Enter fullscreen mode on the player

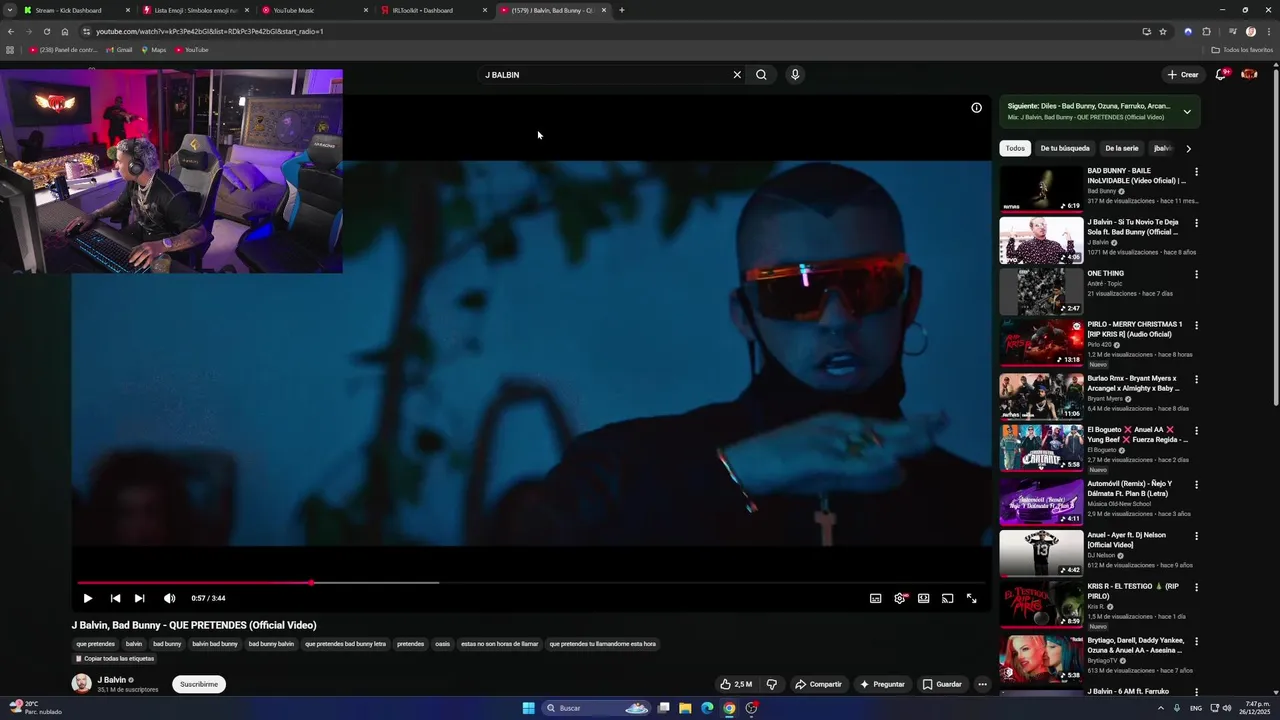(x=972, y=598)
